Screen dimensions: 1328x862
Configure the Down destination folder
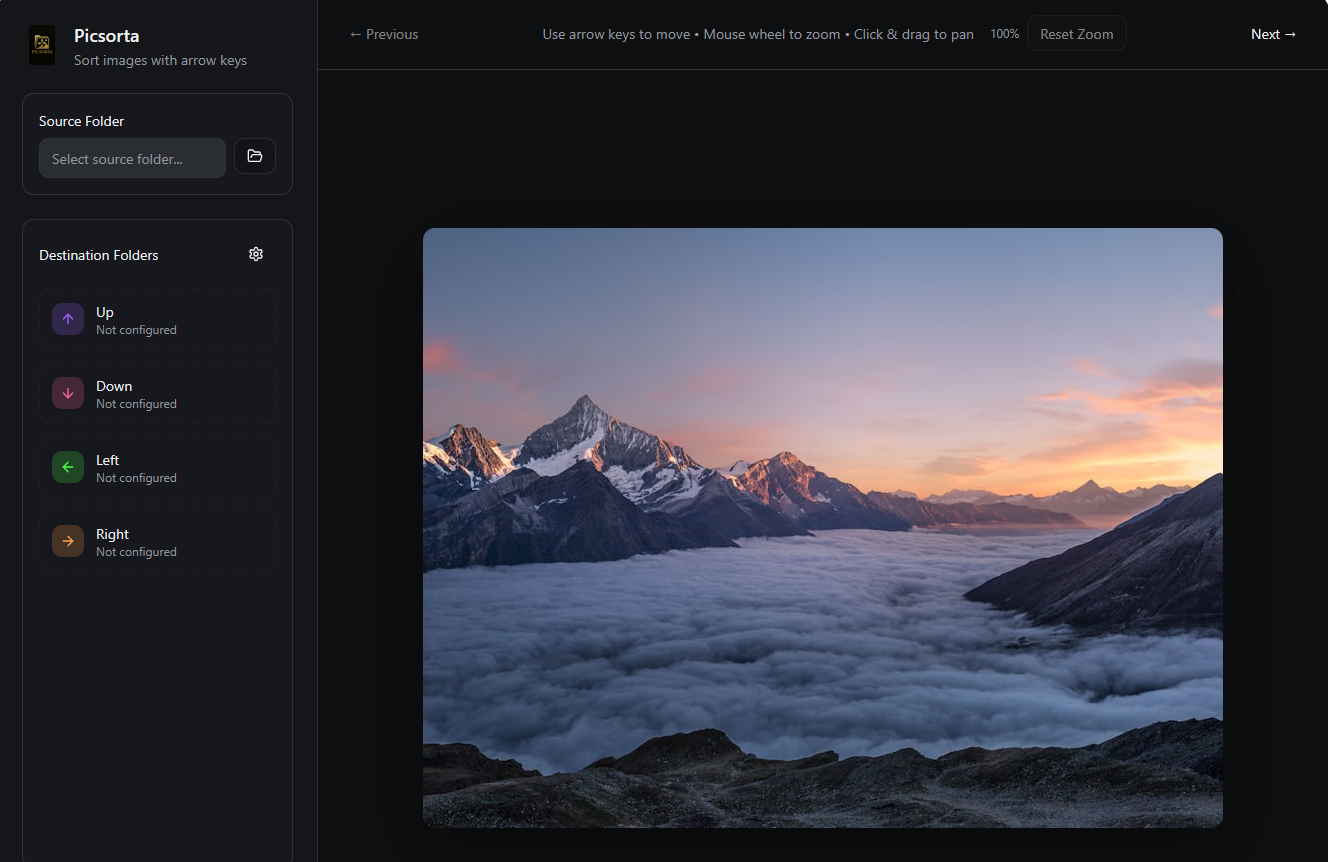pos(157,392)
